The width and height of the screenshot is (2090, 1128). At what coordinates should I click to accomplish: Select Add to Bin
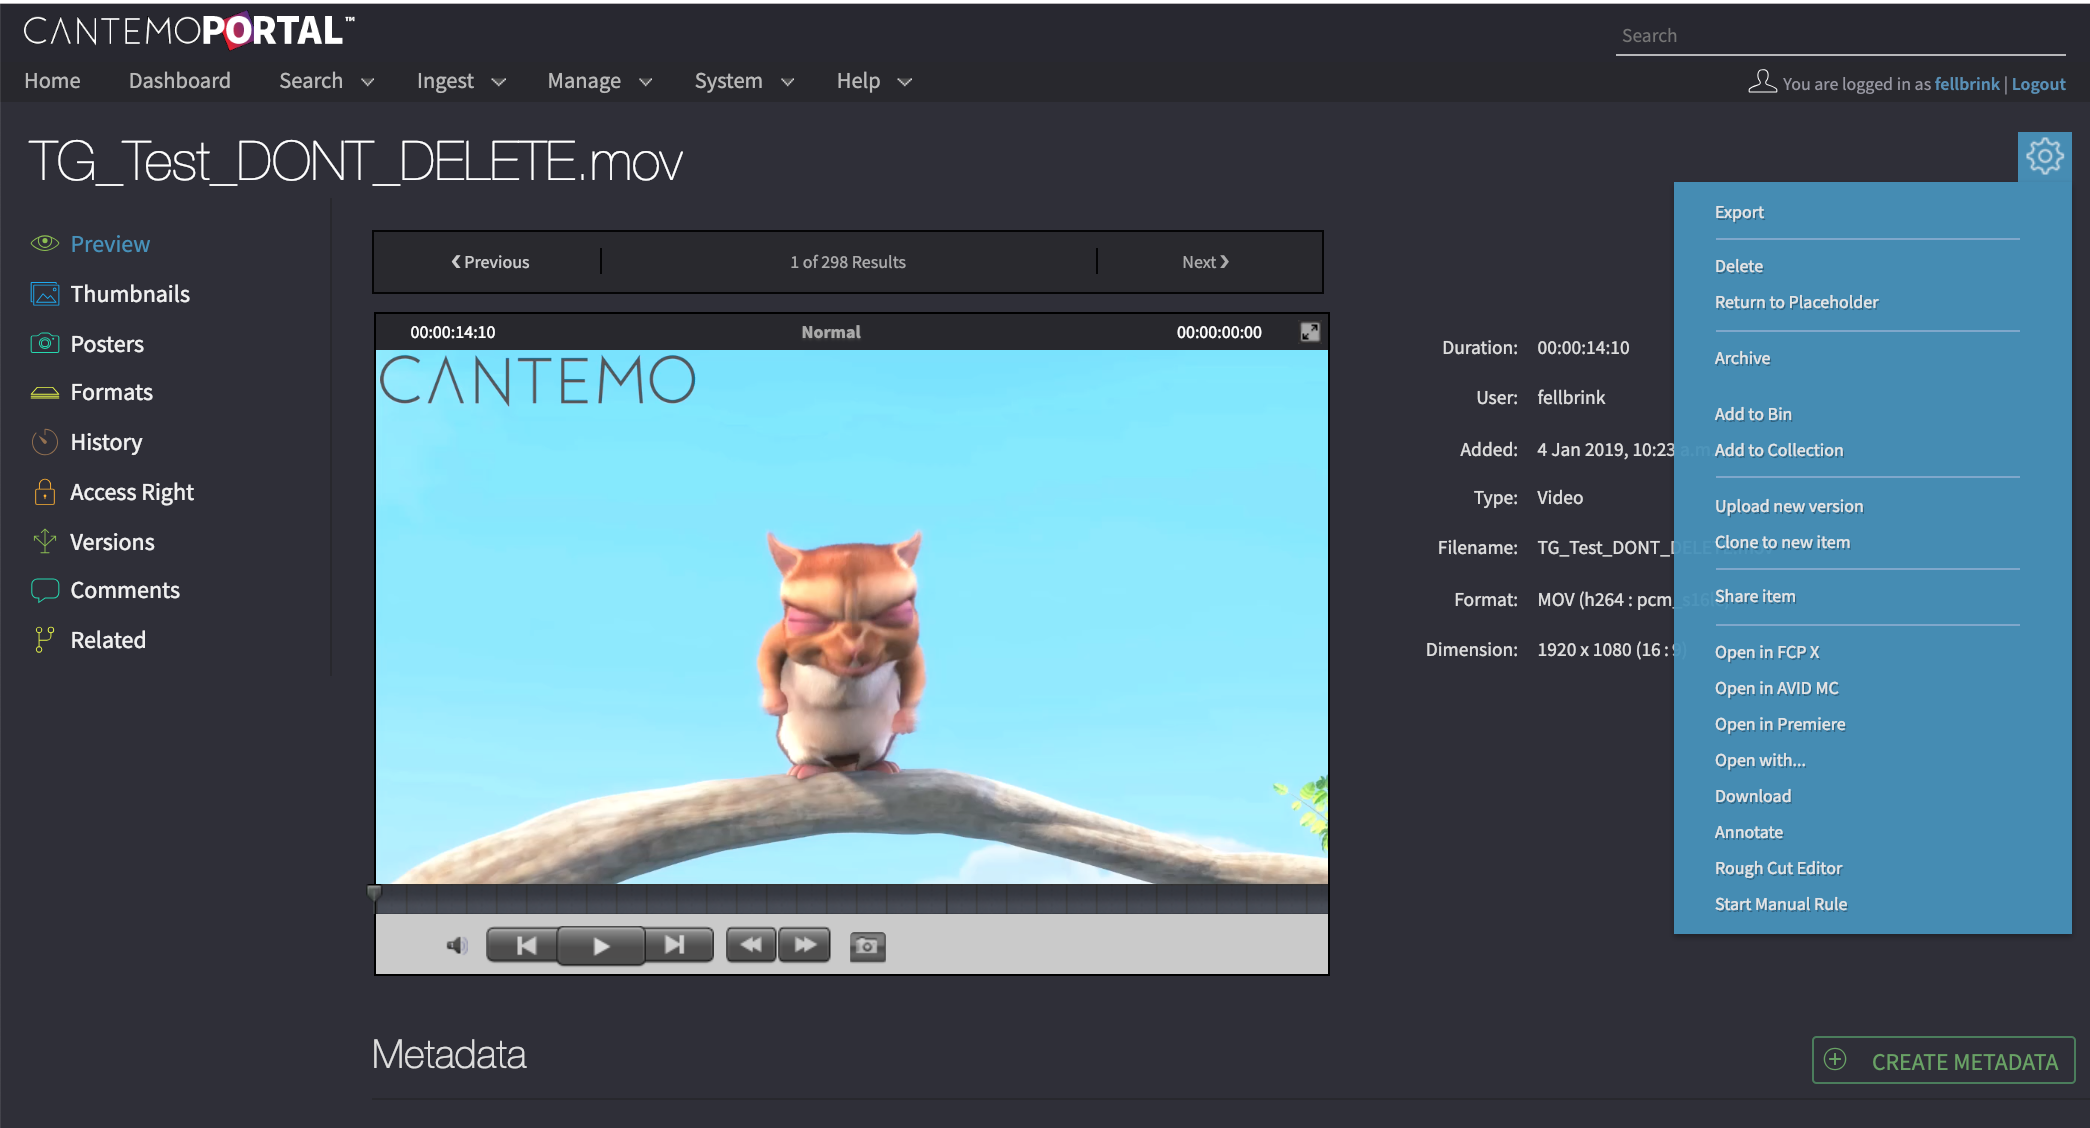(x=1753, y=414)
